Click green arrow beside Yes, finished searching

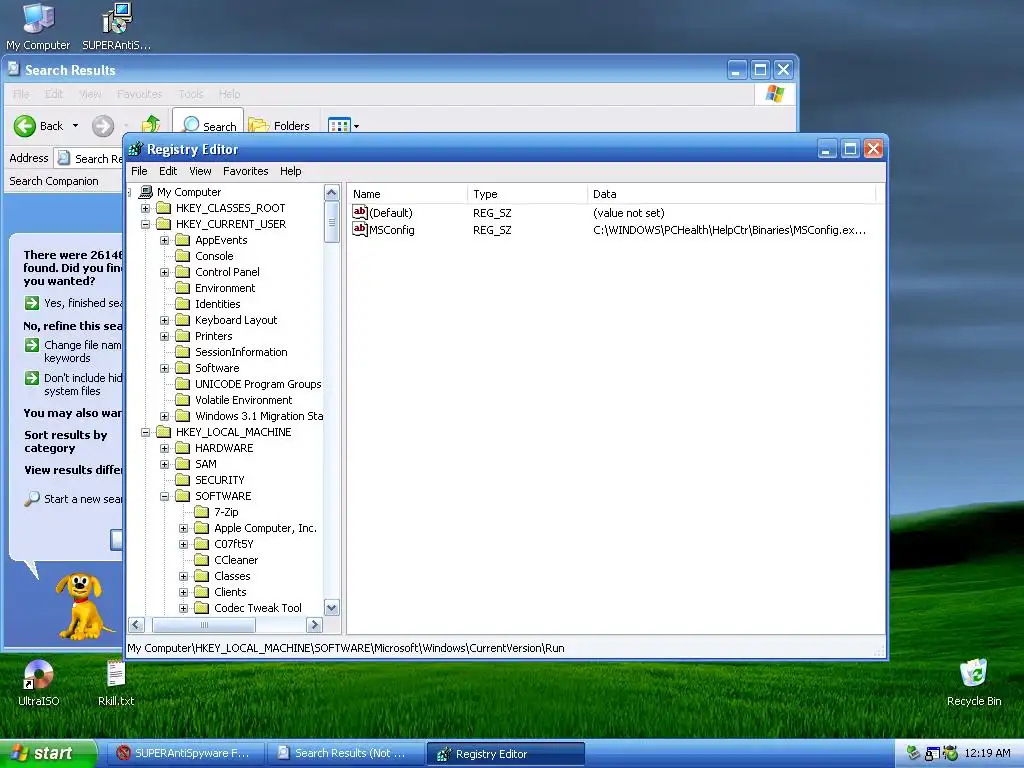[x=32, y=303]
